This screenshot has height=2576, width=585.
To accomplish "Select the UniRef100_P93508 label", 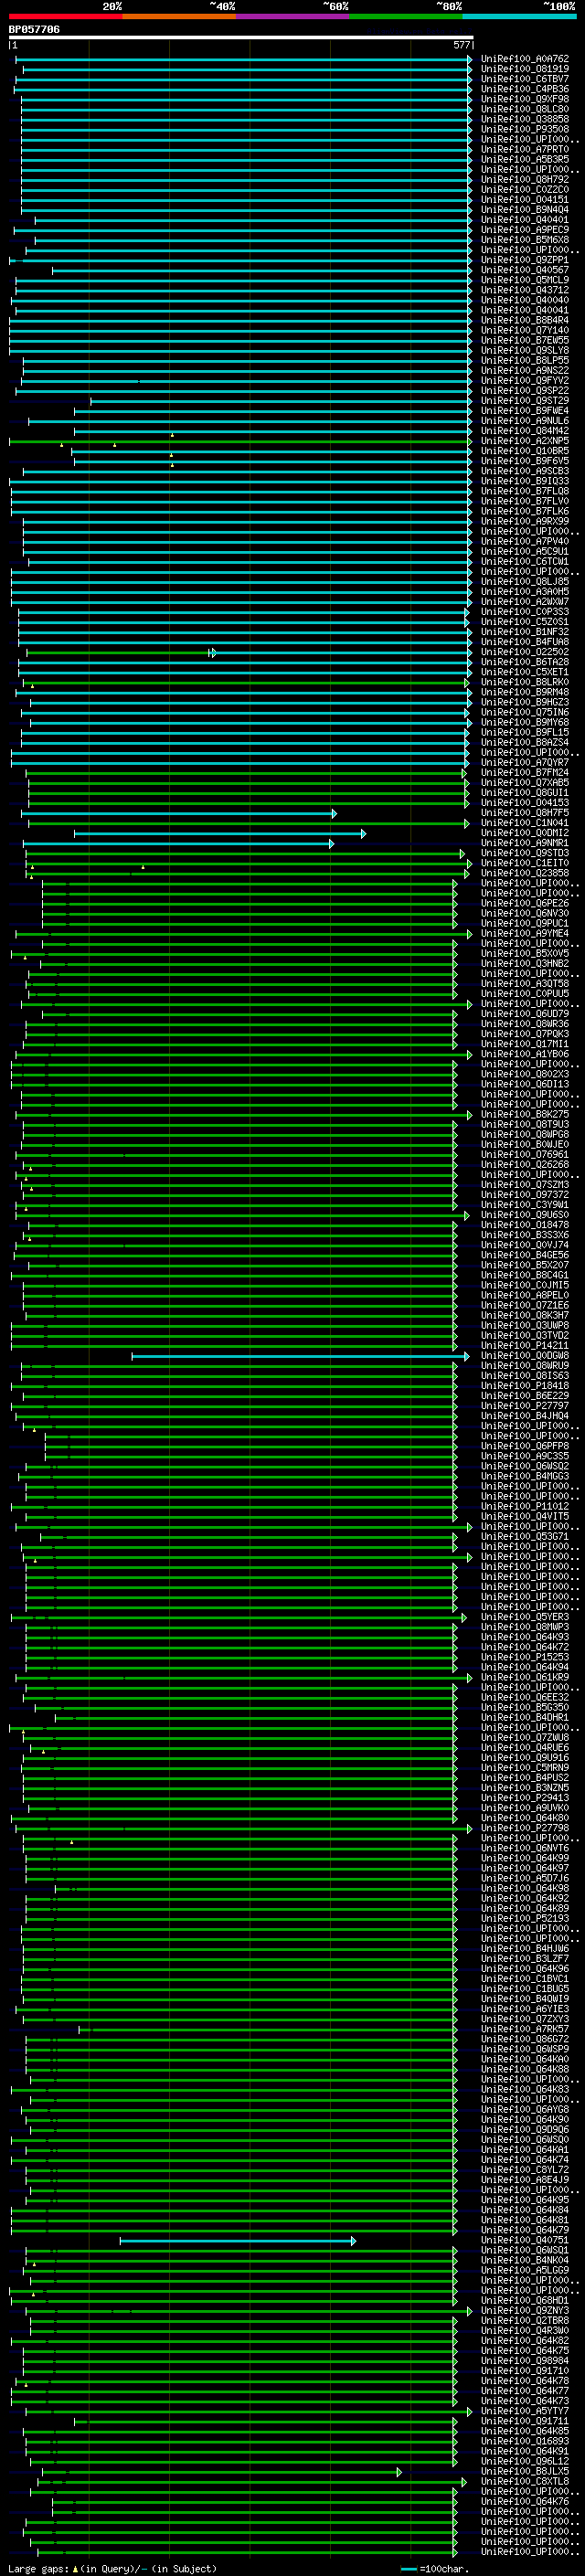I will tap(525, 129).
